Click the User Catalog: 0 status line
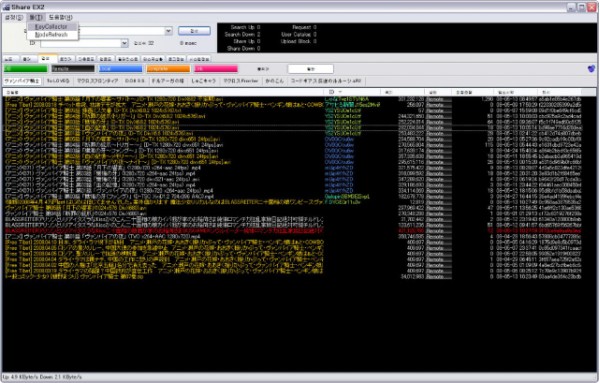The image size is (600, 383). pyautogui.click(x=298, y=34)
